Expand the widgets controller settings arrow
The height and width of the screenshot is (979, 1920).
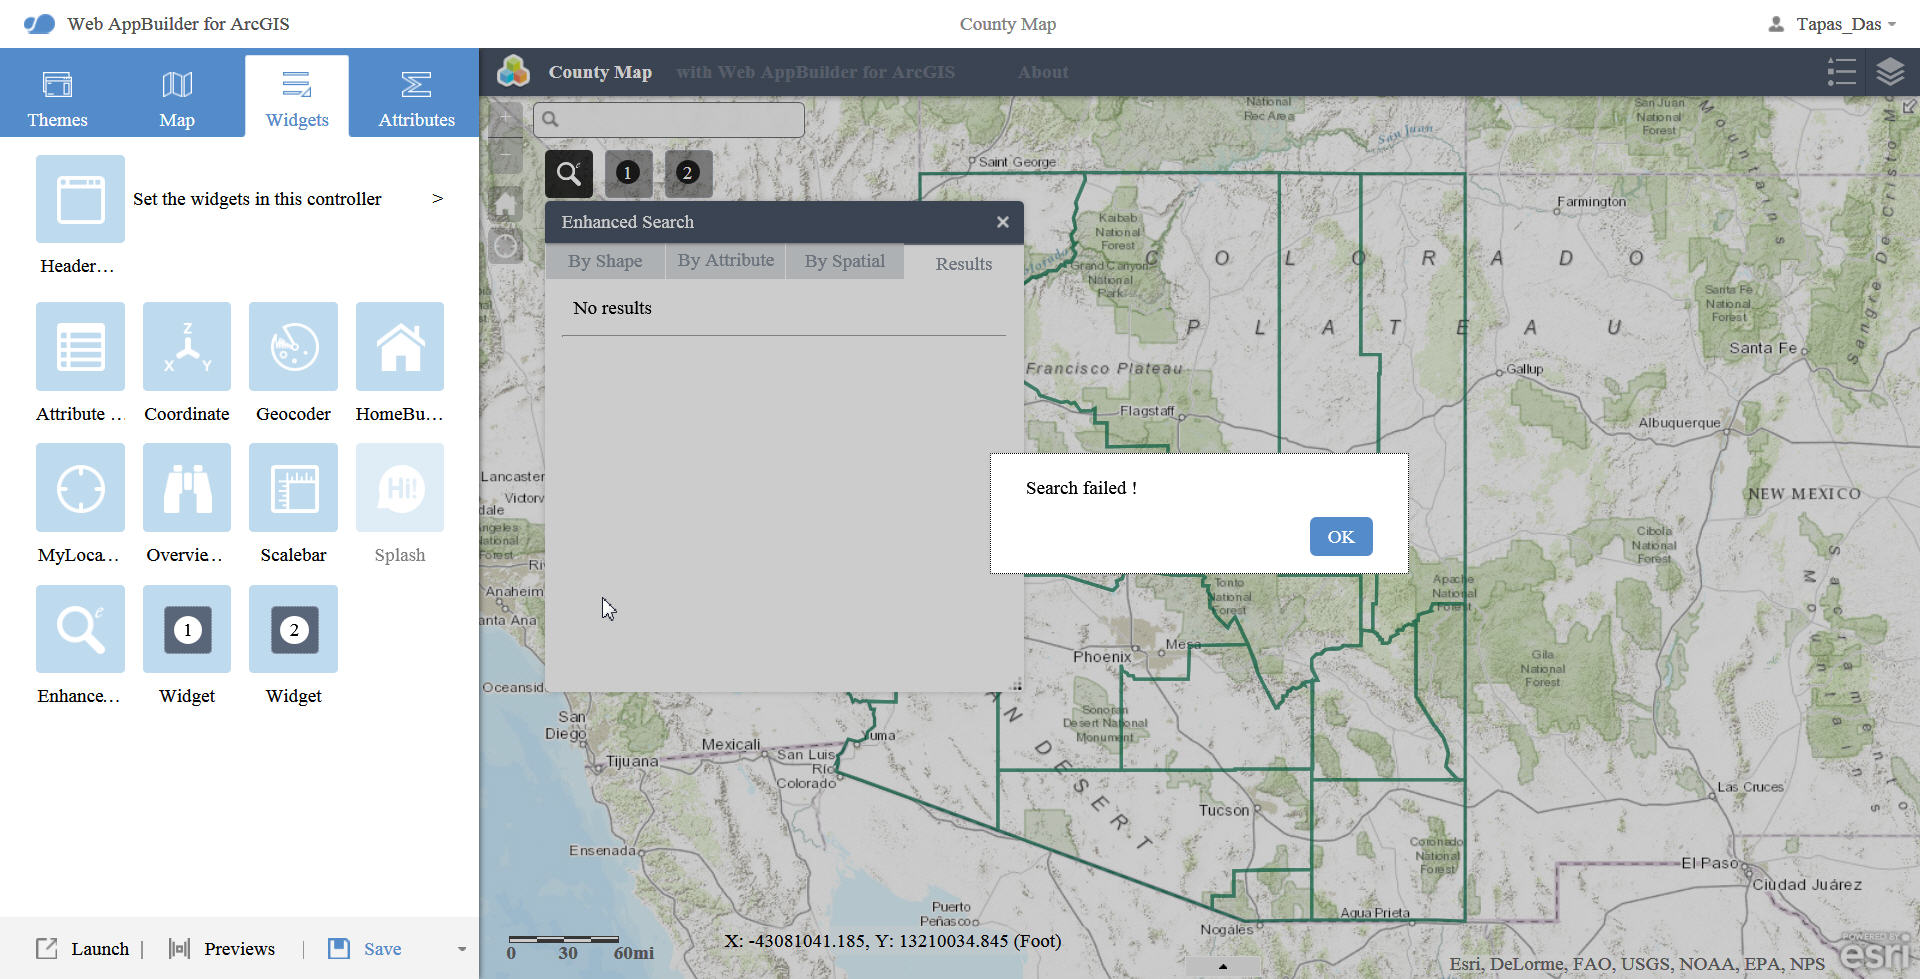(437, 198)
